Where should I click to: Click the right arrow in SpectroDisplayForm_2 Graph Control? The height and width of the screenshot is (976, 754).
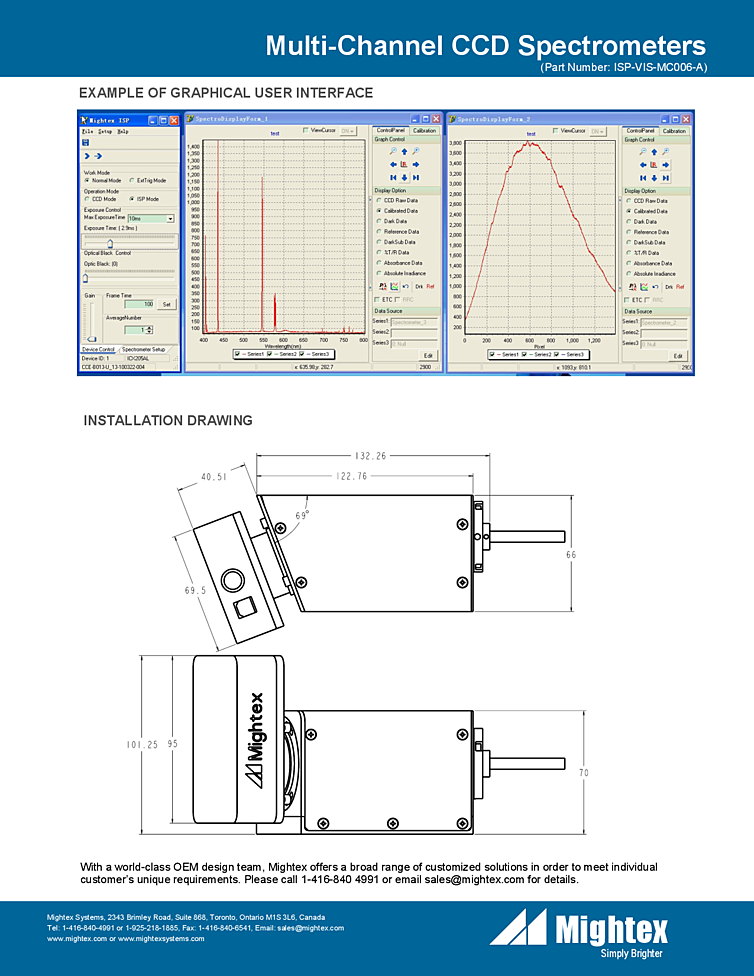click(666, 165)
